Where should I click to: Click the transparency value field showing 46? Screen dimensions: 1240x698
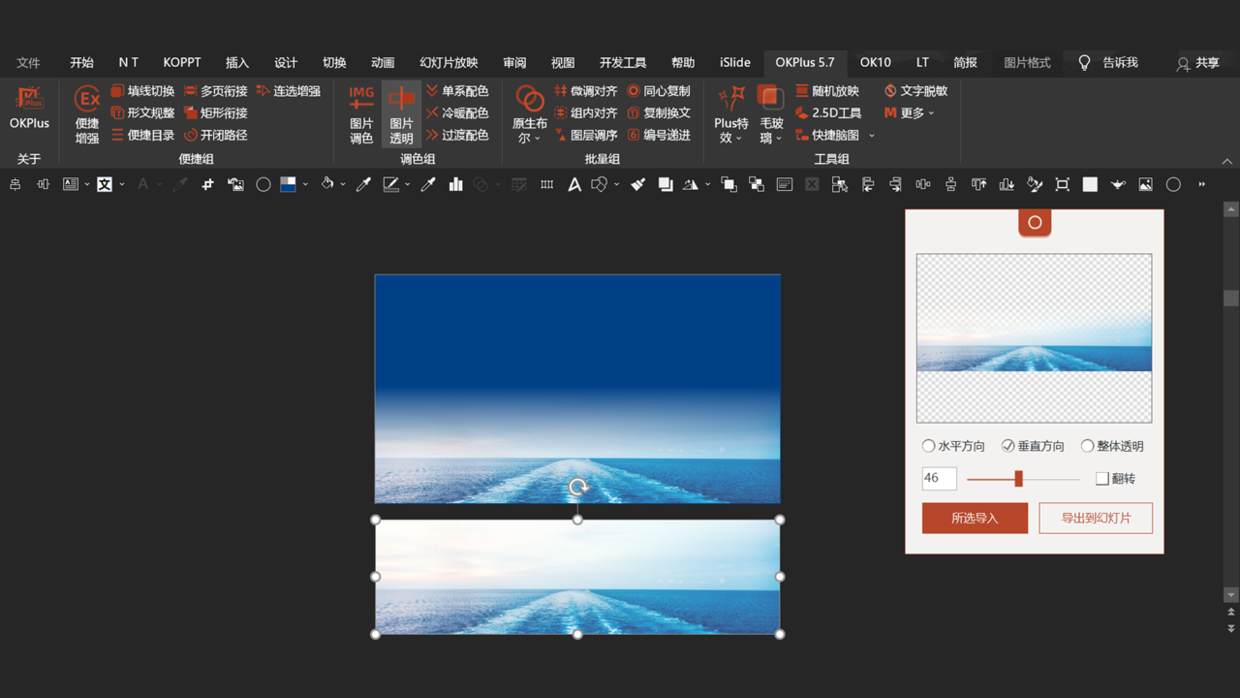[x=939, y=478]
